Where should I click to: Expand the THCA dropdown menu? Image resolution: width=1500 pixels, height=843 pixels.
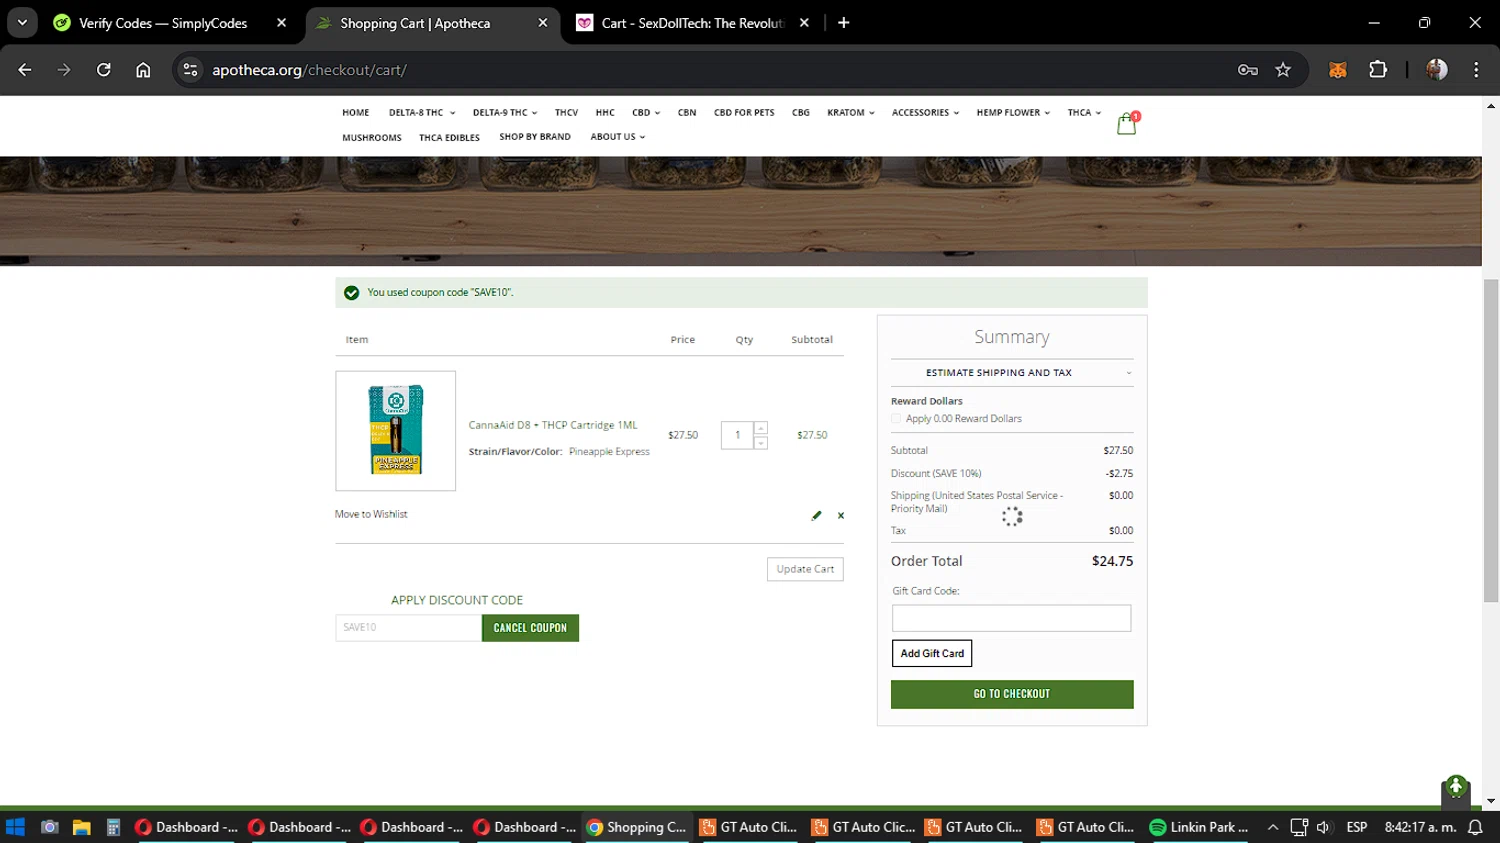[1084, 113]
